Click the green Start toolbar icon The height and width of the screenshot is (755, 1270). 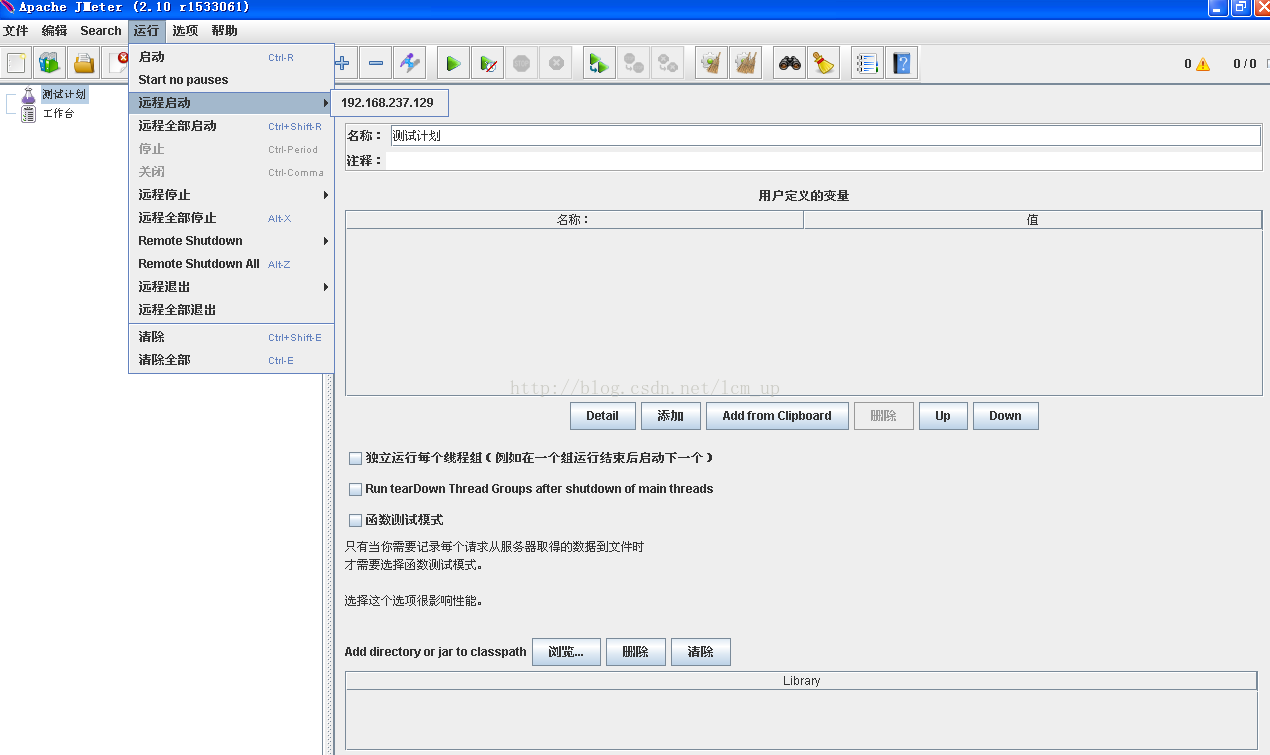click(x=453, y=63)
